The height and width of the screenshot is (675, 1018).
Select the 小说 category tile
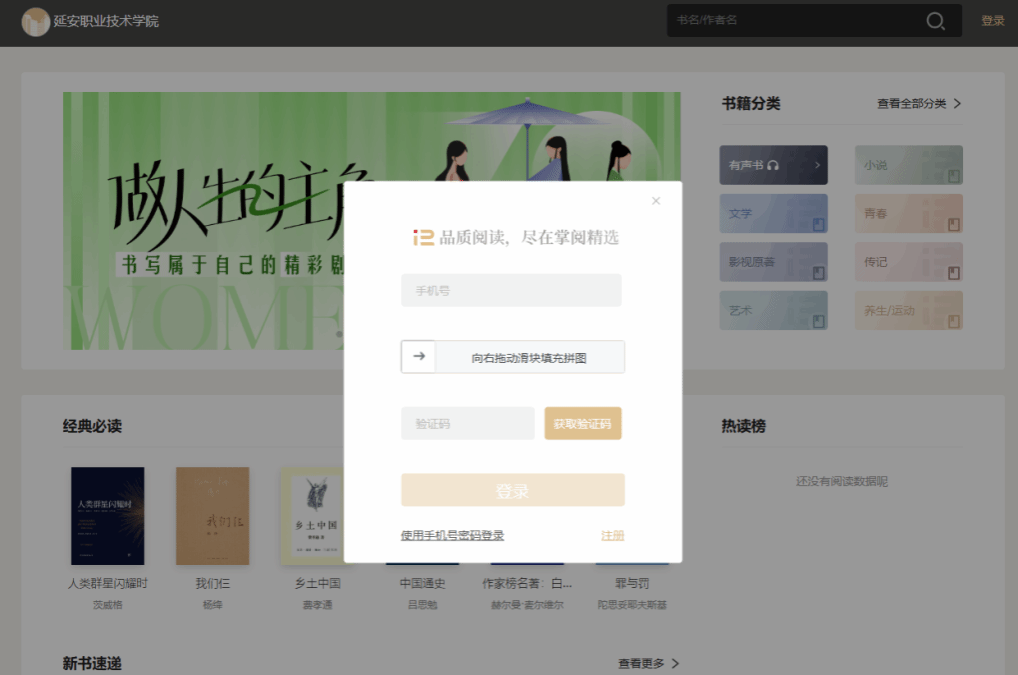(908, 165)
